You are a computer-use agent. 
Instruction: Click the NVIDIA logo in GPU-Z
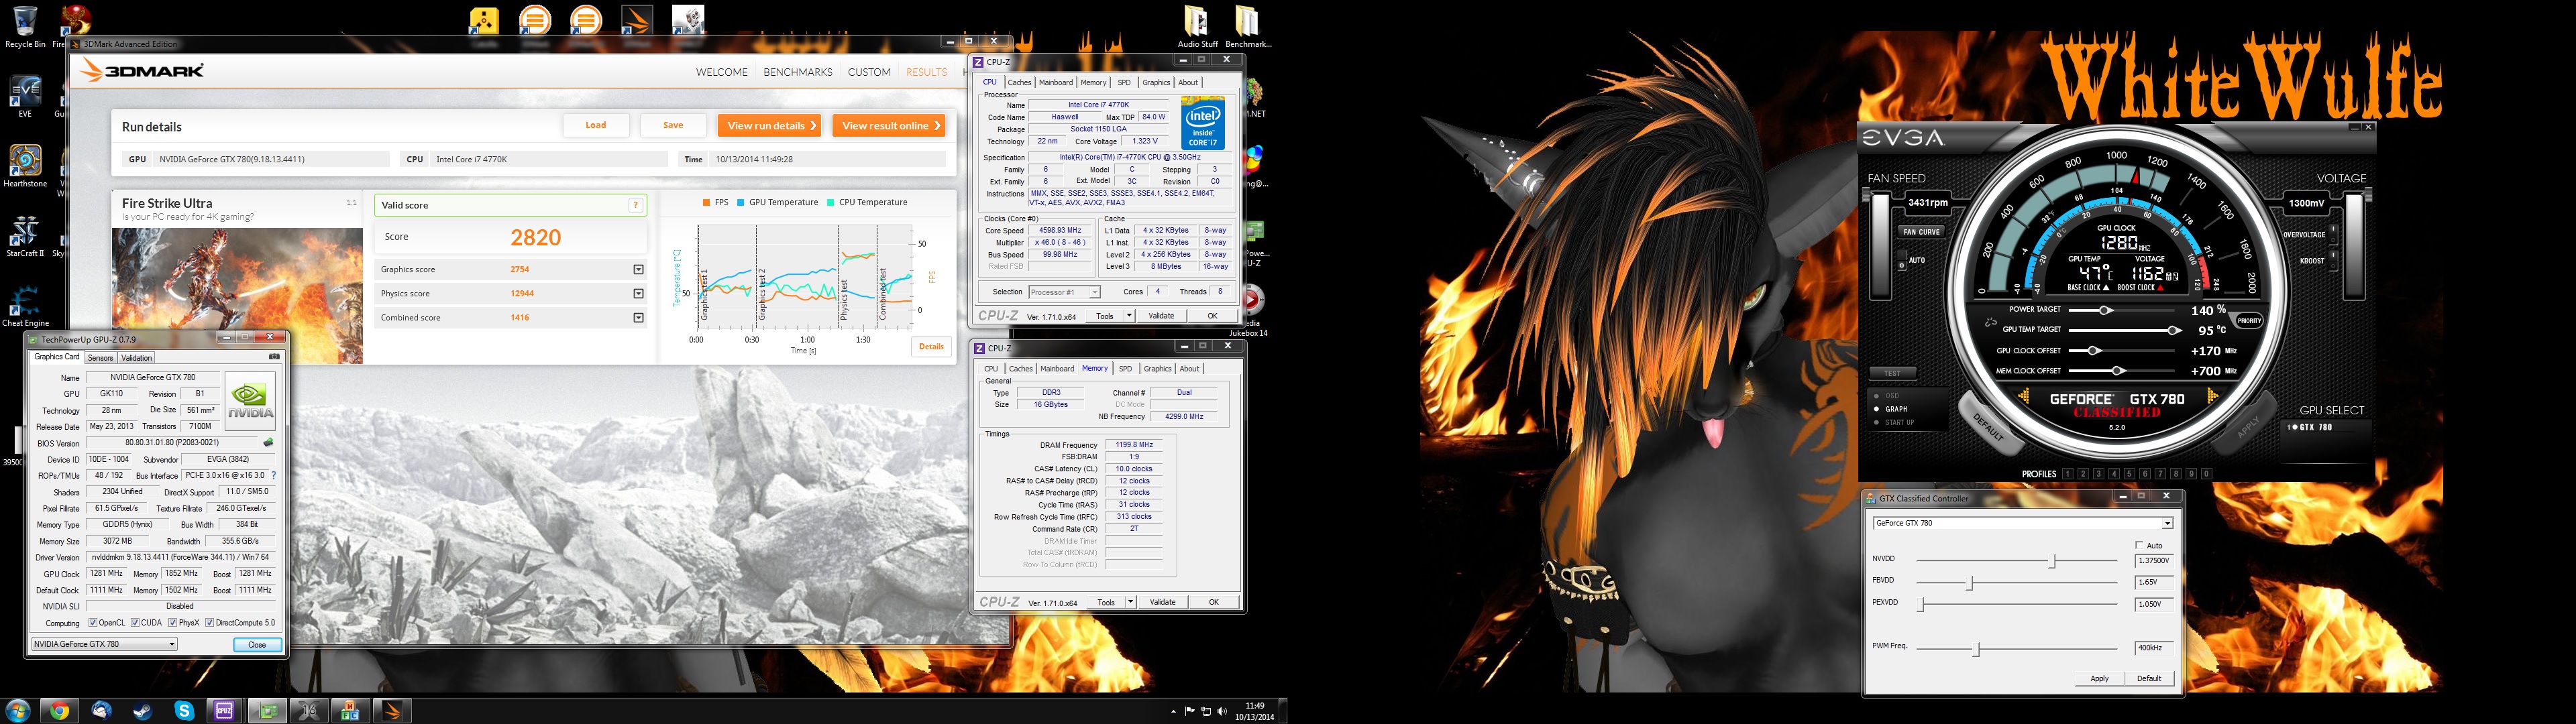(250, 401)
